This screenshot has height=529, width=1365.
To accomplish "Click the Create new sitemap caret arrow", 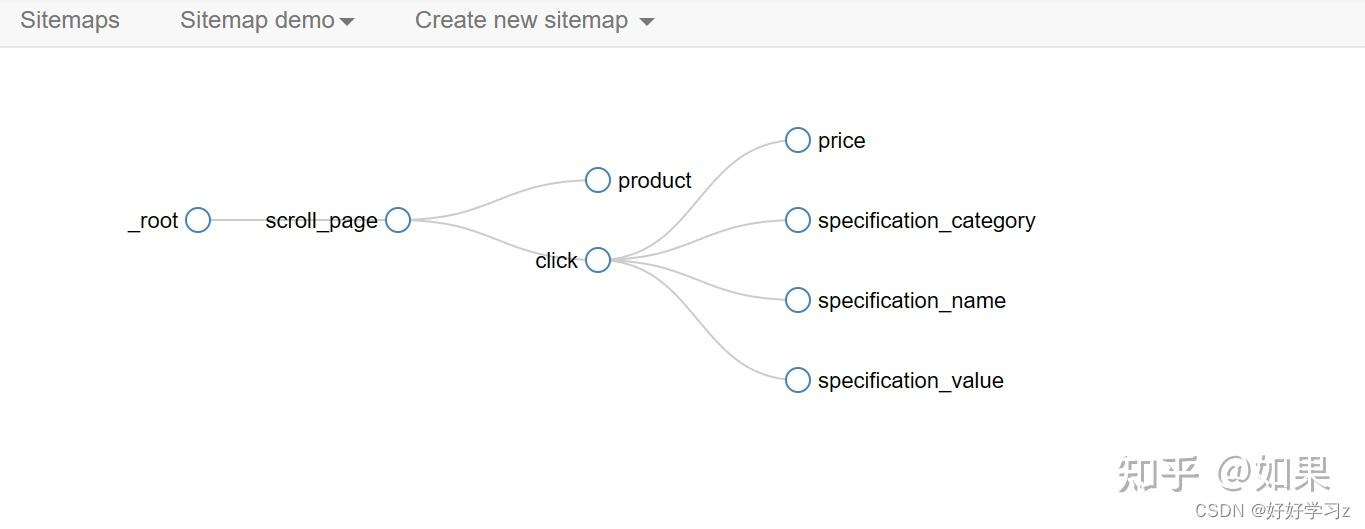I will (647, 22).
